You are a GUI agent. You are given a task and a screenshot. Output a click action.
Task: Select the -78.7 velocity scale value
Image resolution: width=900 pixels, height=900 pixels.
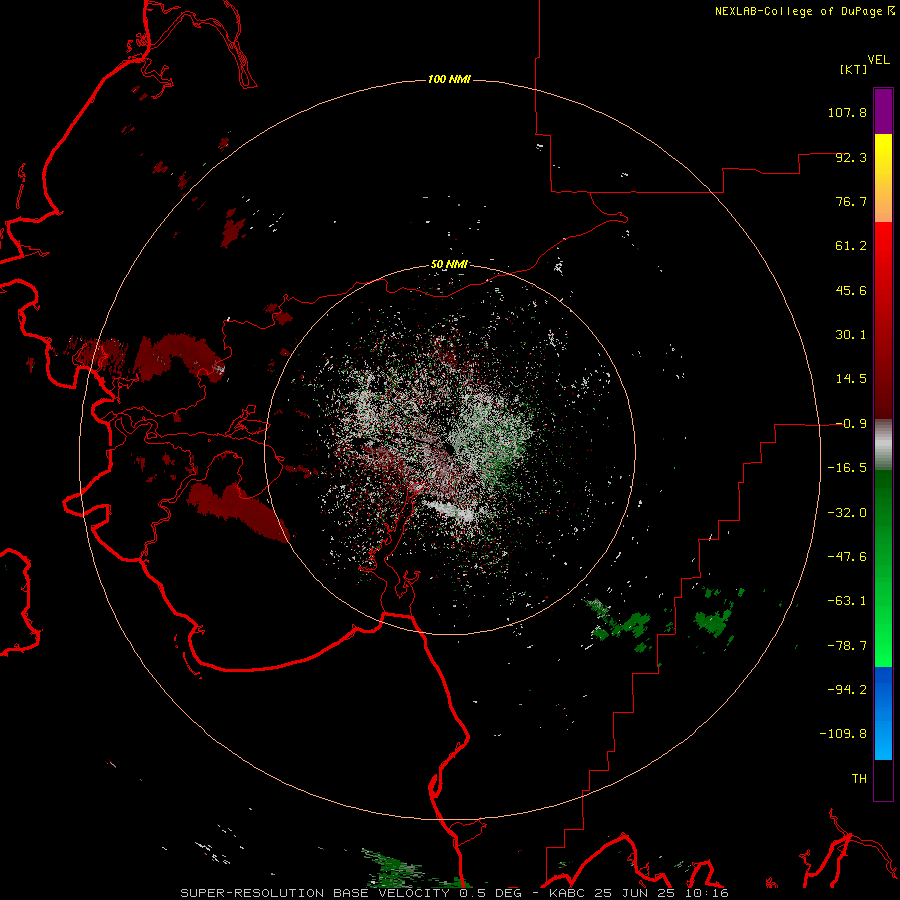coord(847,646)
